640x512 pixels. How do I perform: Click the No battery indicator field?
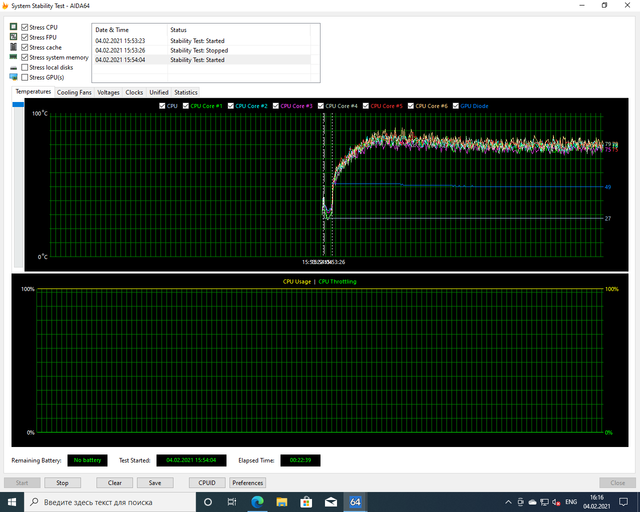[x=87, y=460]
